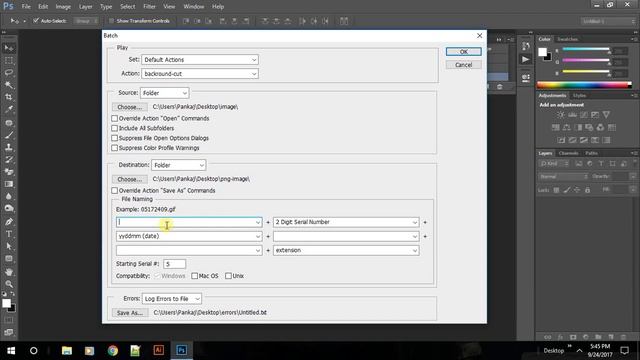Open the Layer menu
Image resolution: width=640 pixels, height=360 pixels.
click(x=85, y=7)
